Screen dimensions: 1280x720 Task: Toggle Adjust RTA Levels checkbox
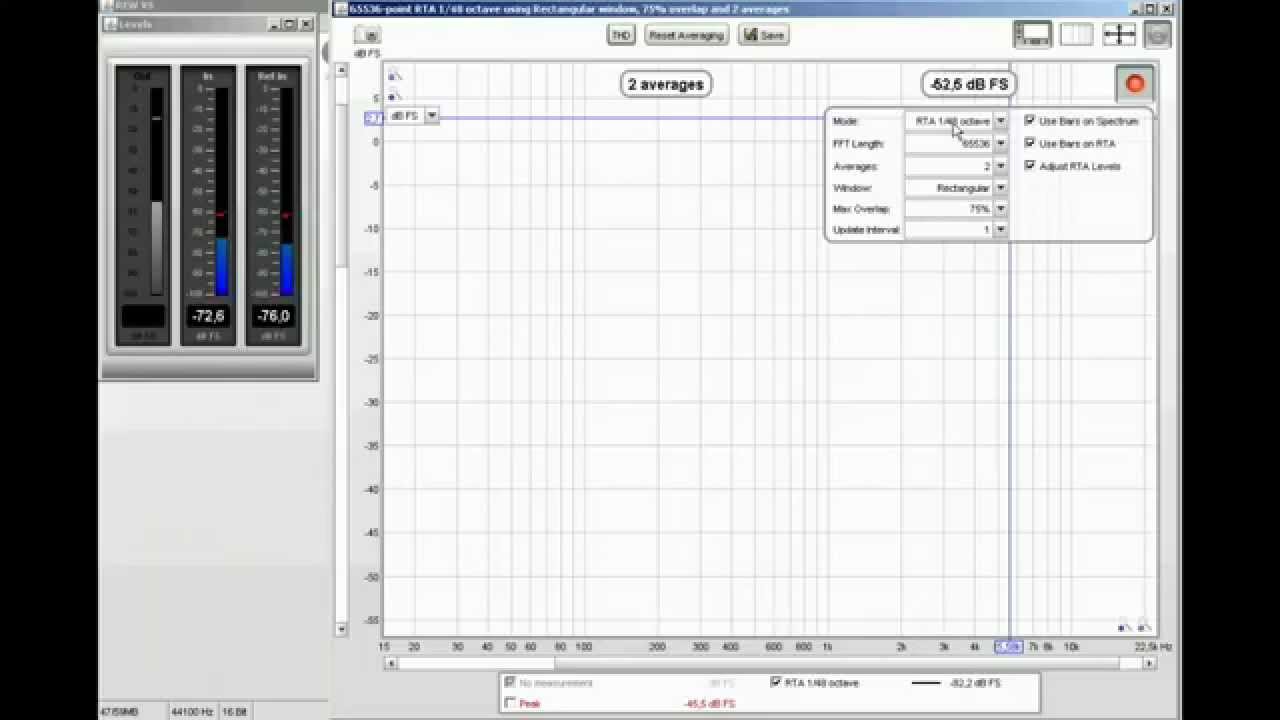(1030, 166)
